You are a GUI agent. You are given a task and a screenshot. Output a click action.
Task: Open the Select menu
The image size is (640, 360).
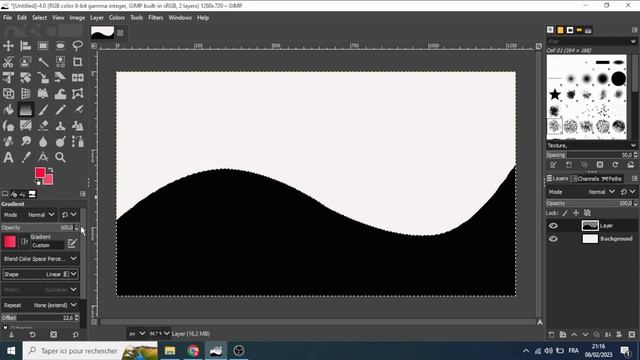(39, 18)
